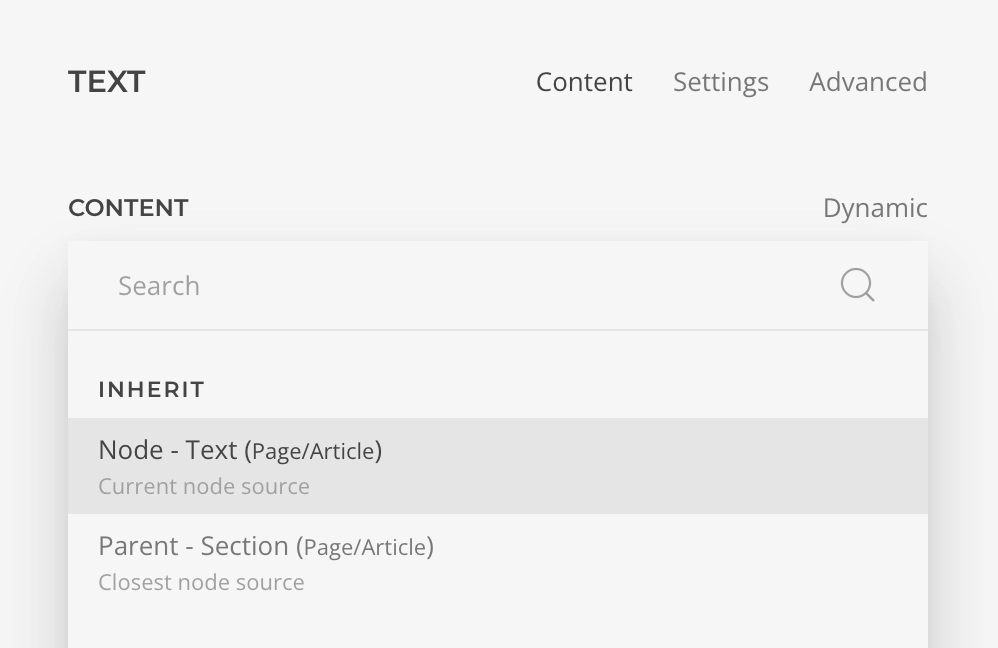This screenshot has height=648, width=998.
Task: Click the CONTENT field label
Action: (128, 208)
